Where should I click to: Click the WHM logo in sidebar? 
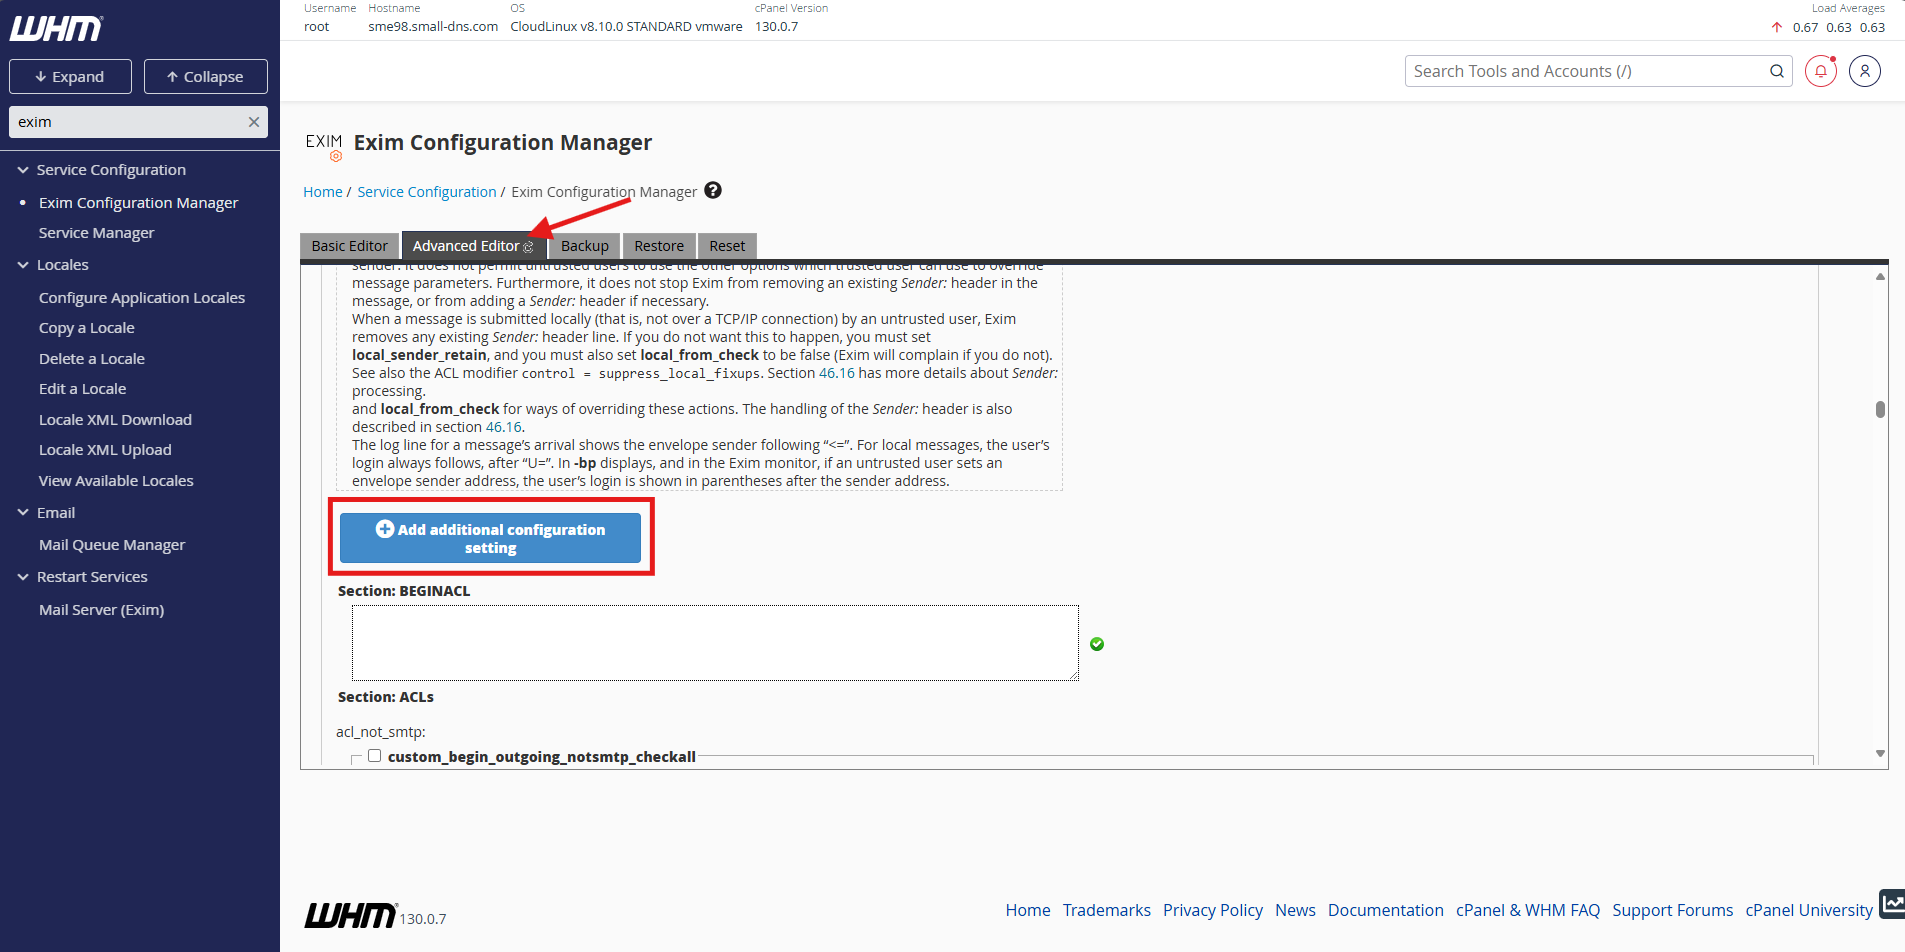tap(56, 28)
